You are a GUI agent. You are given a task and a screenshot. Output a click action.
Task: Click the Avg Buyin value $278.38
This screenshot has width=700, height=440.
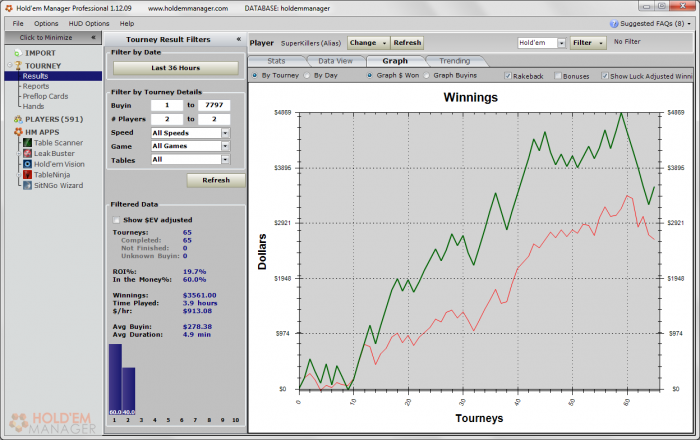click(x=197, y=327)
